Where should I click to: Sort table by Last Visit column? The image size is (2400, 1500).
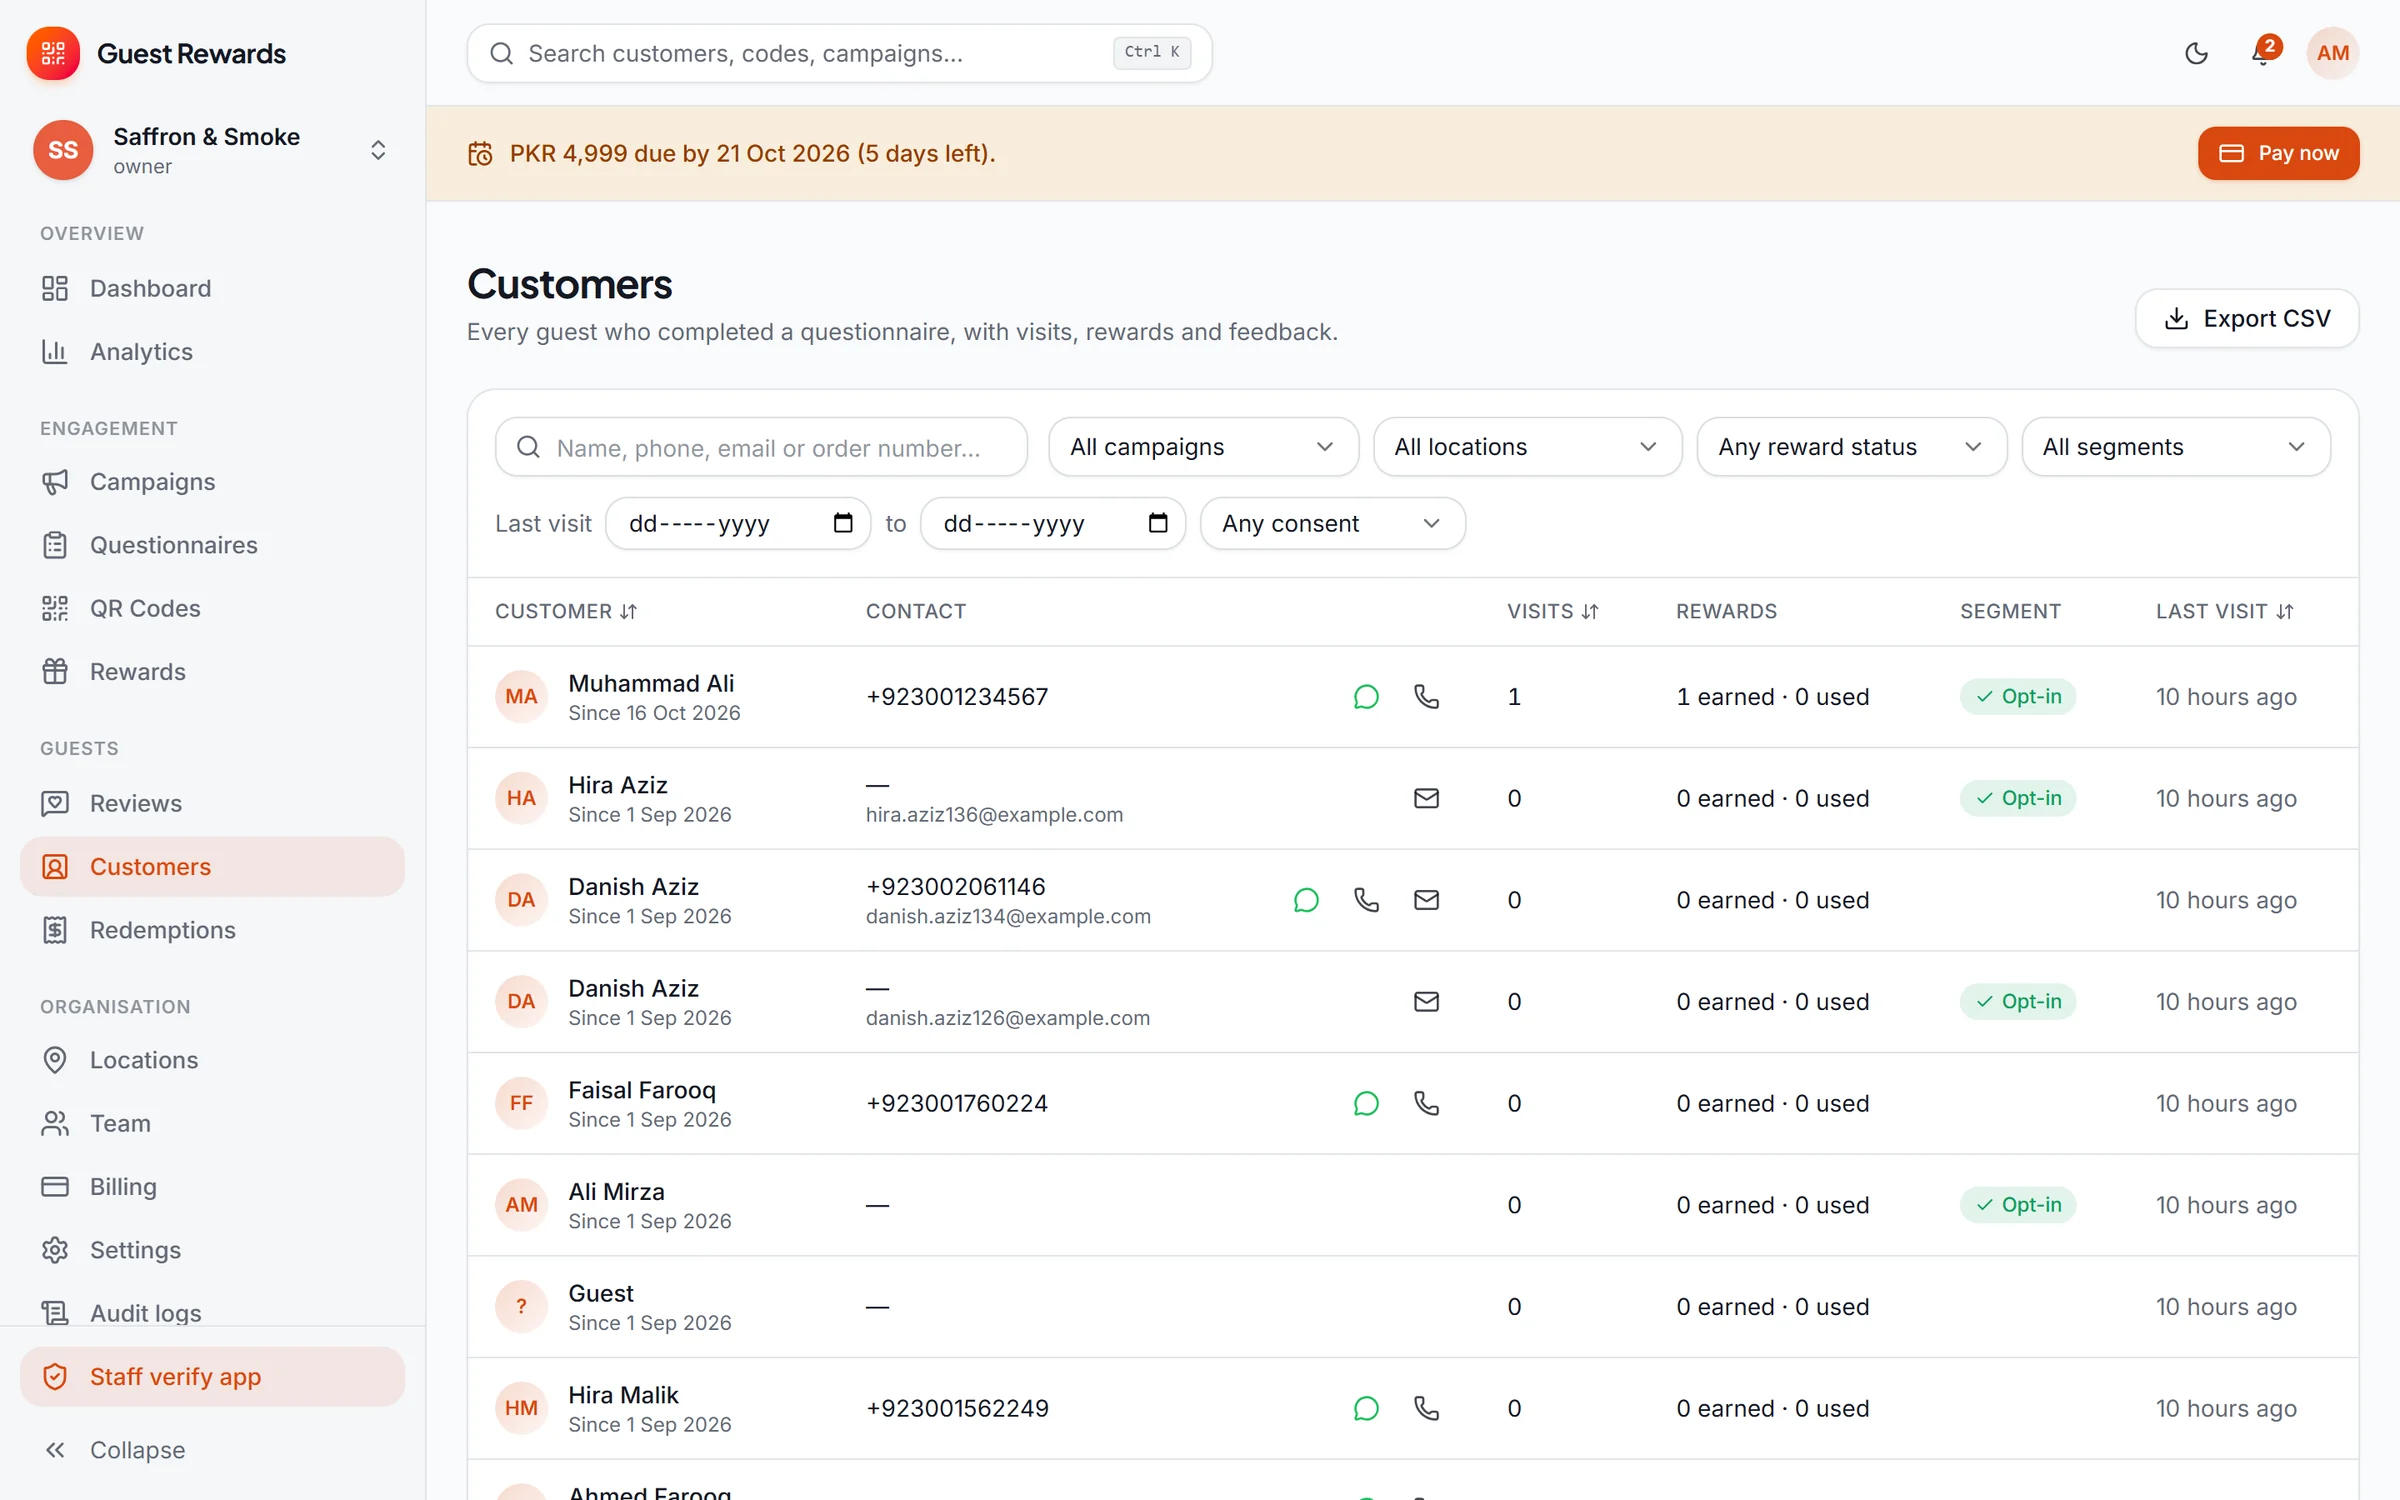[x=2224, y=611]
